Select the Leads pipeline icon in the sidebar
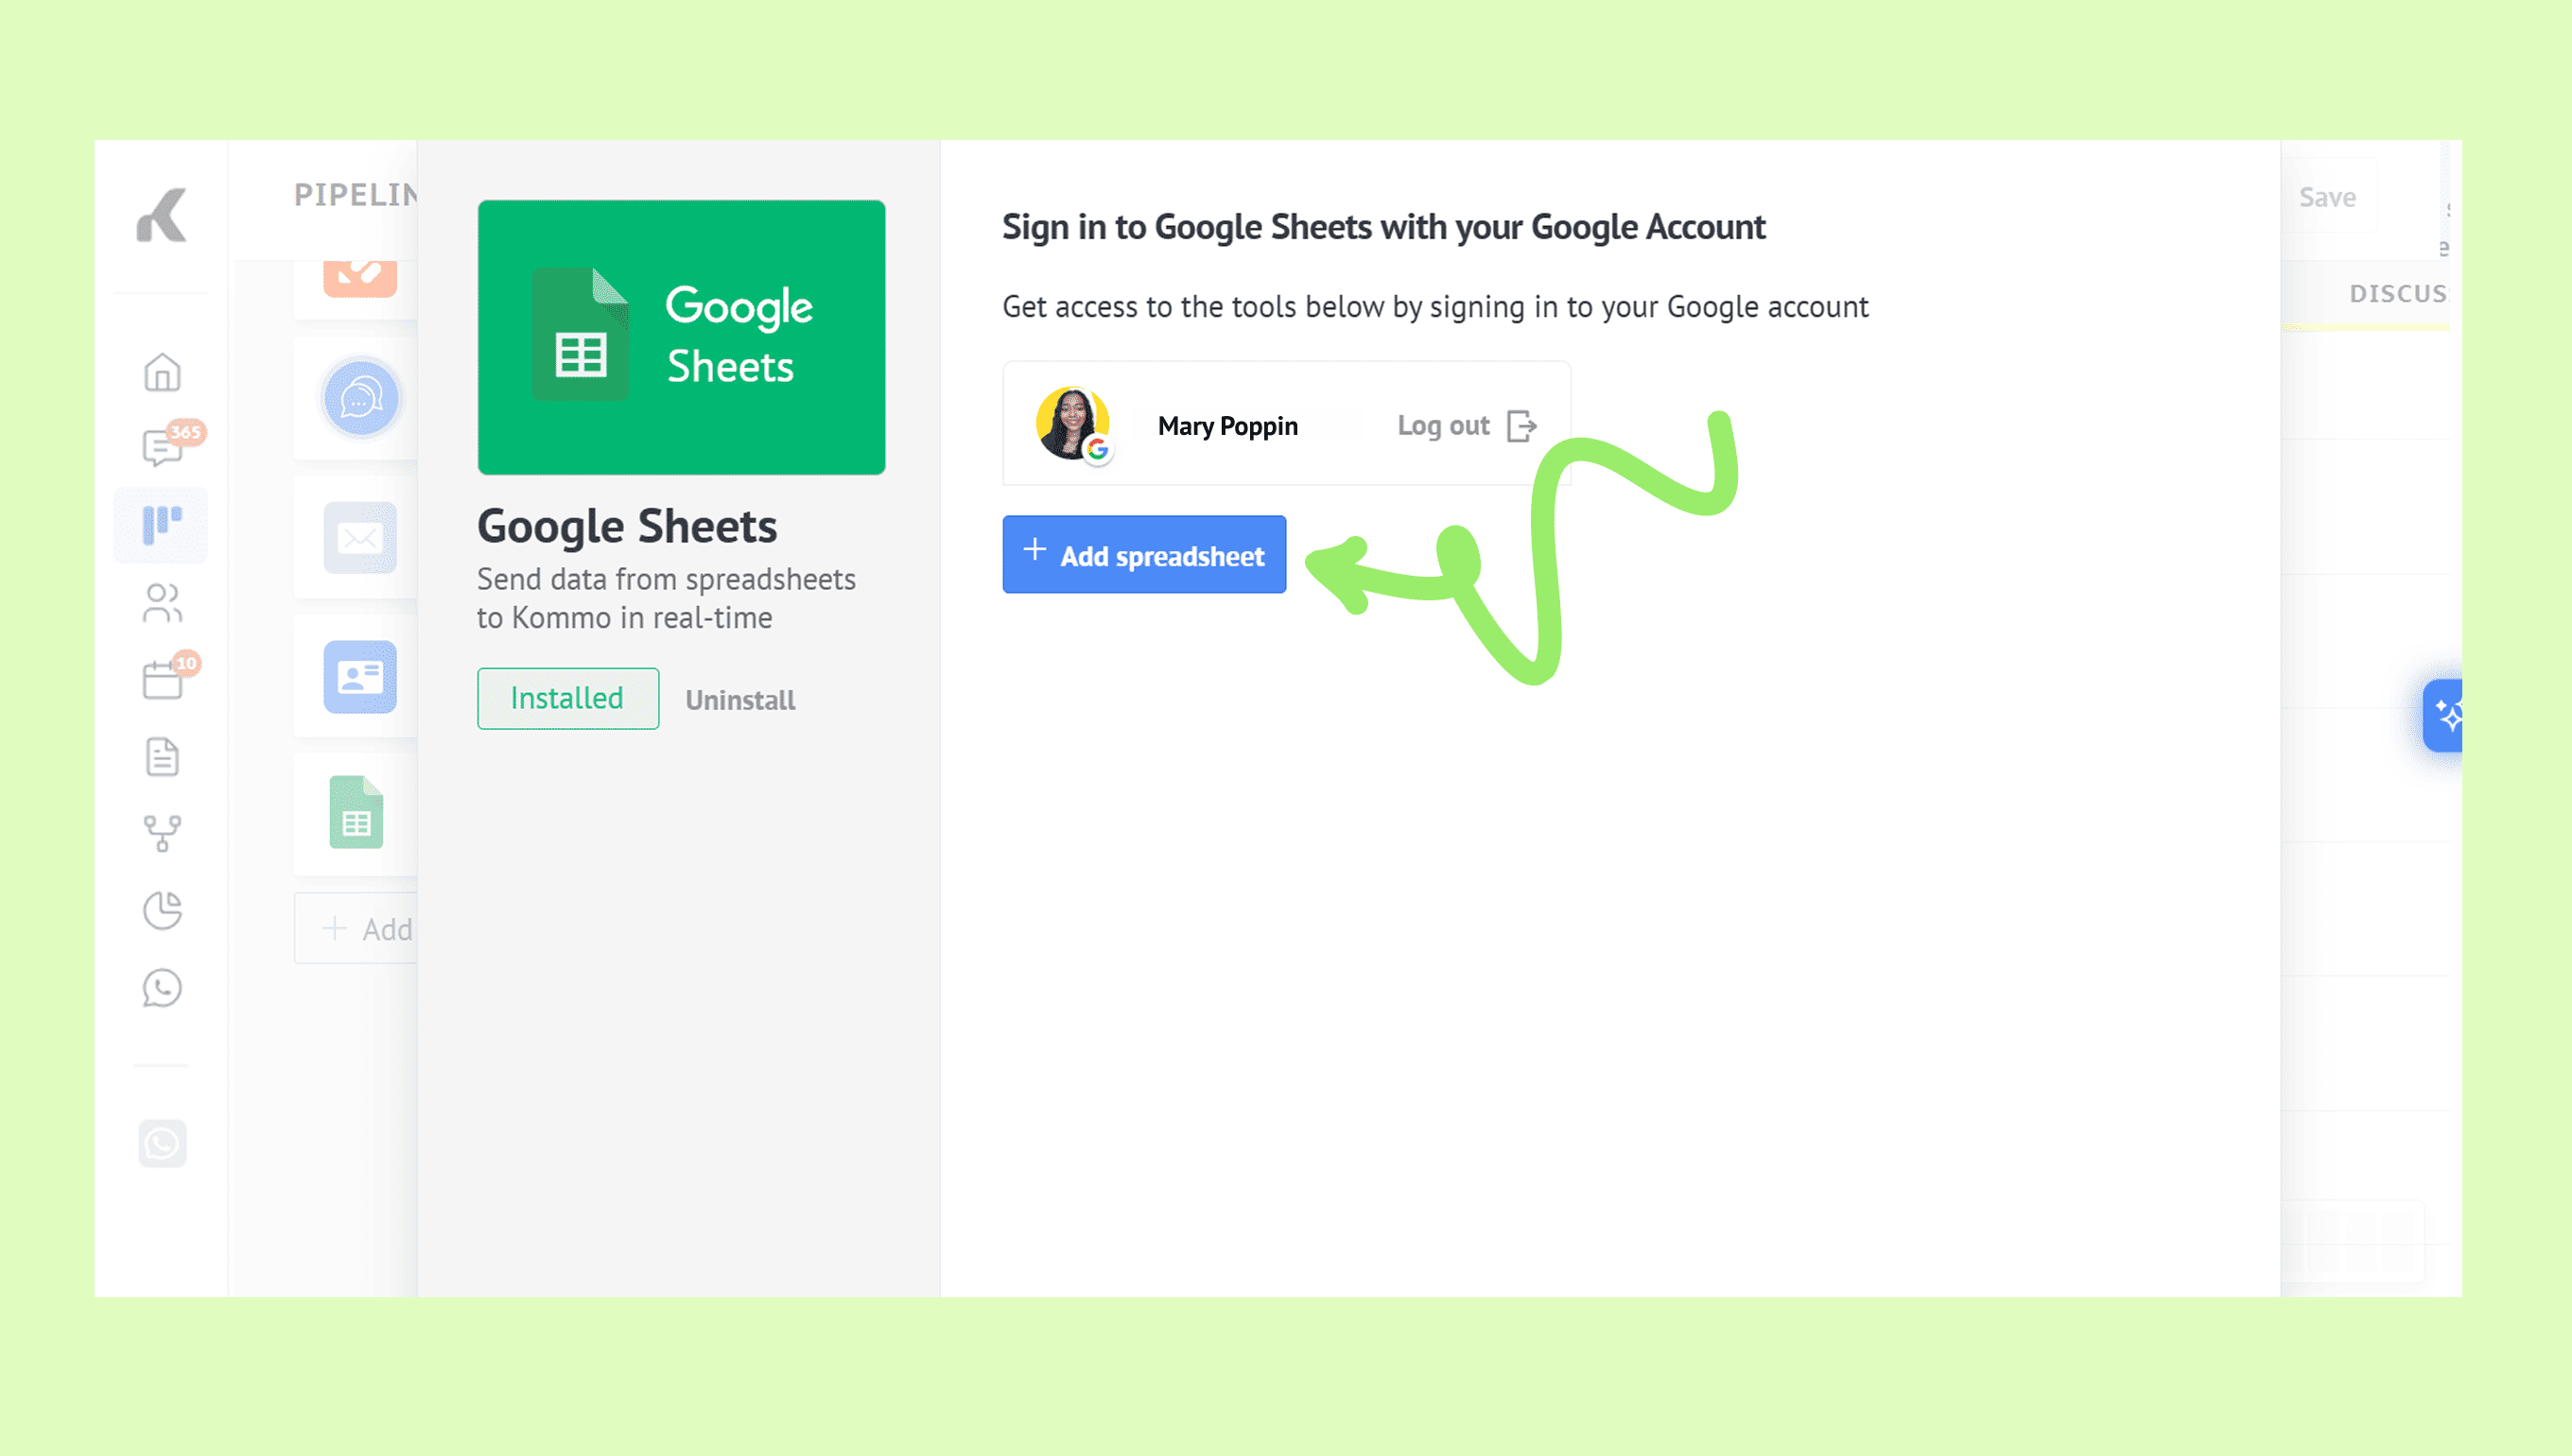 (x=162, y=524)
